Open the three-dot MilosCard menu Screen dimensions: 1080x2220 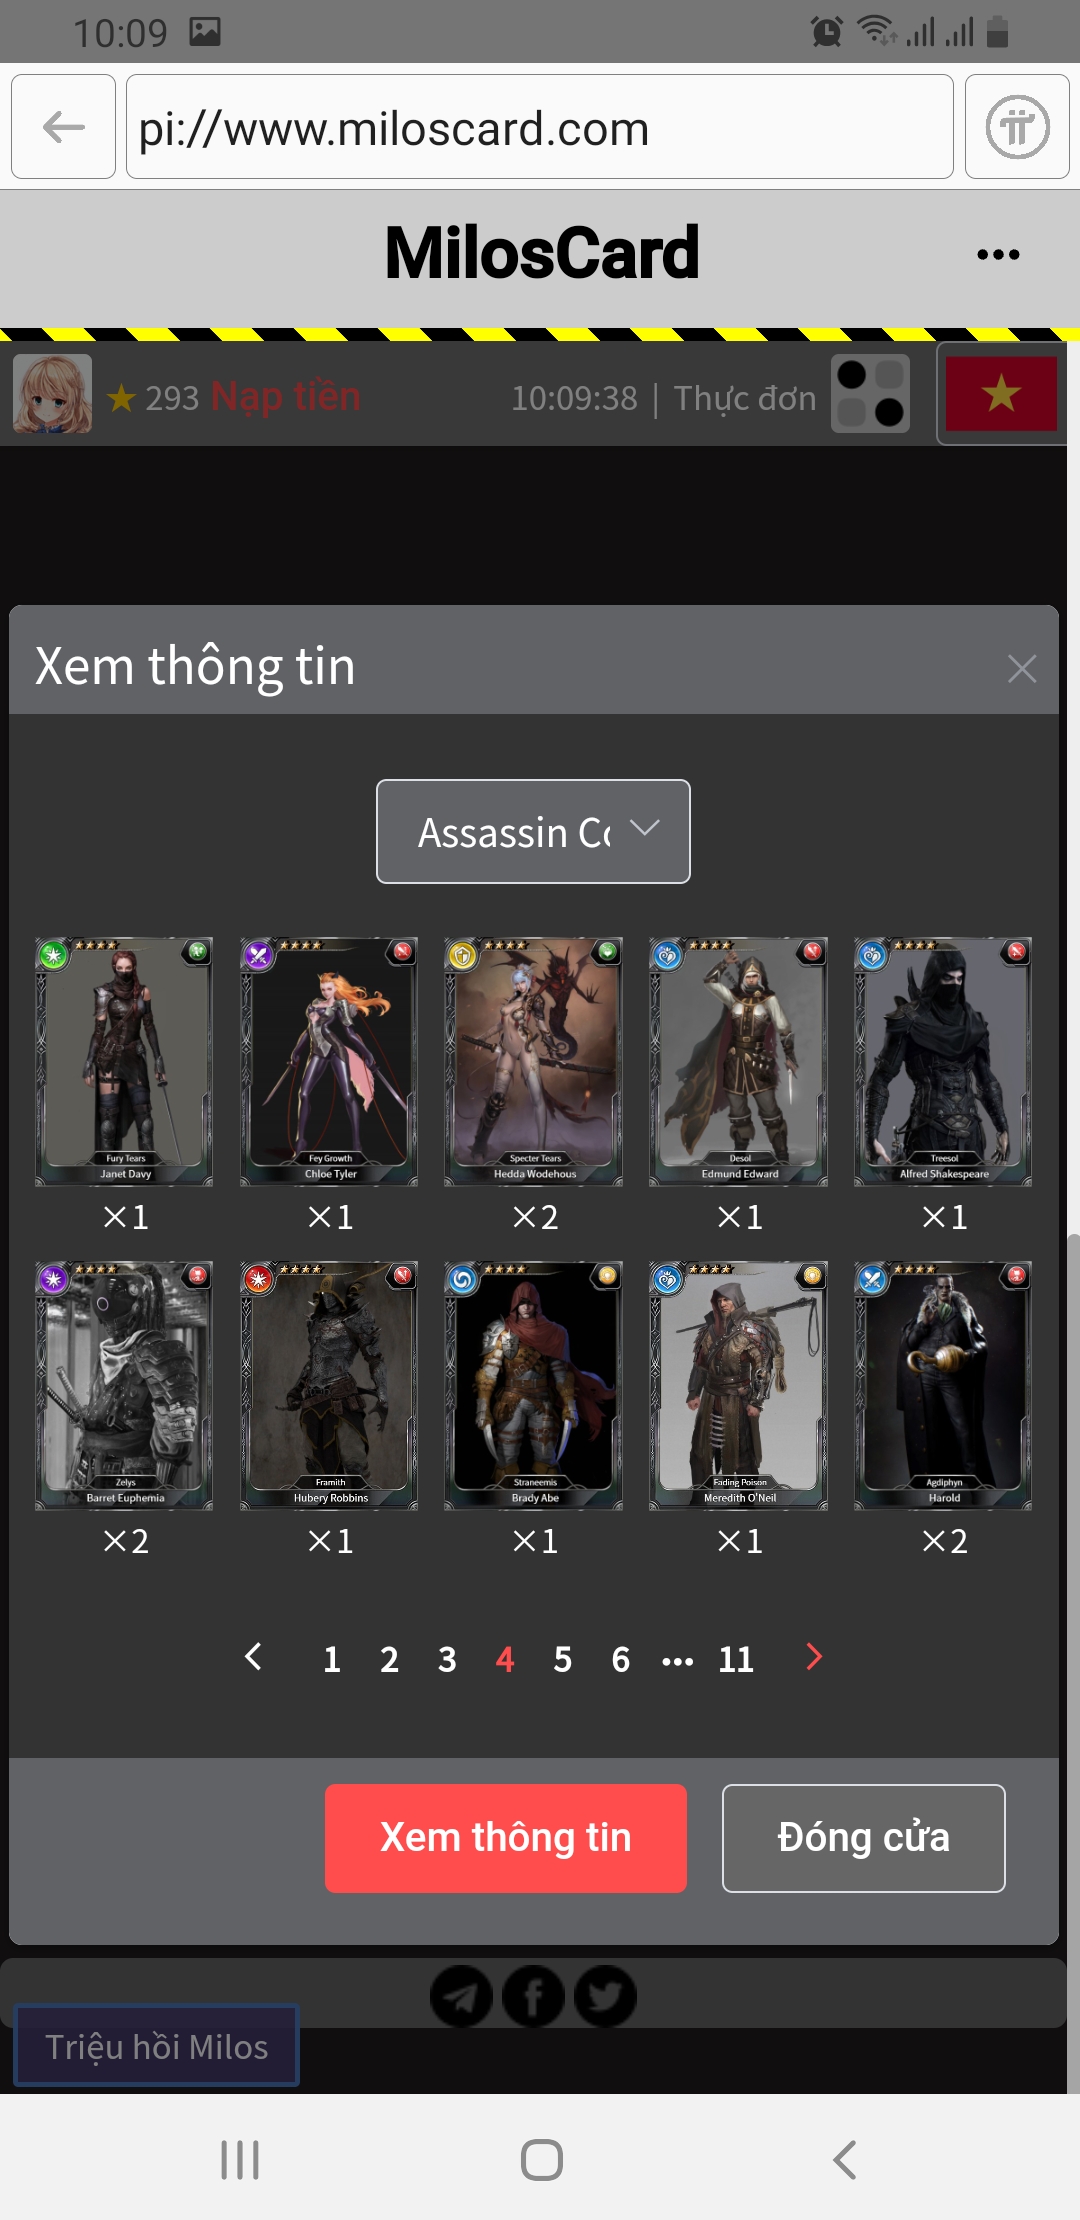click(998, 254)
